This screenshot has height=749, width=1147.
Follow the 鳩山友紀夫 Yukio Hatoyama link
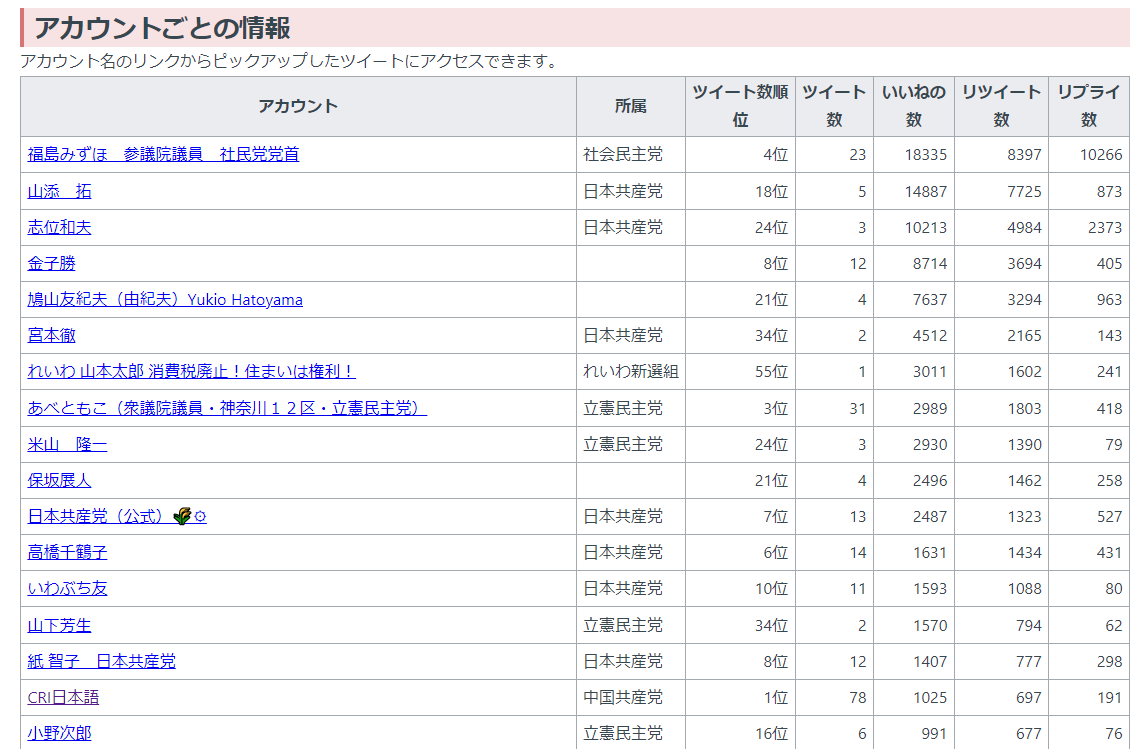click(x=165, y=300)
